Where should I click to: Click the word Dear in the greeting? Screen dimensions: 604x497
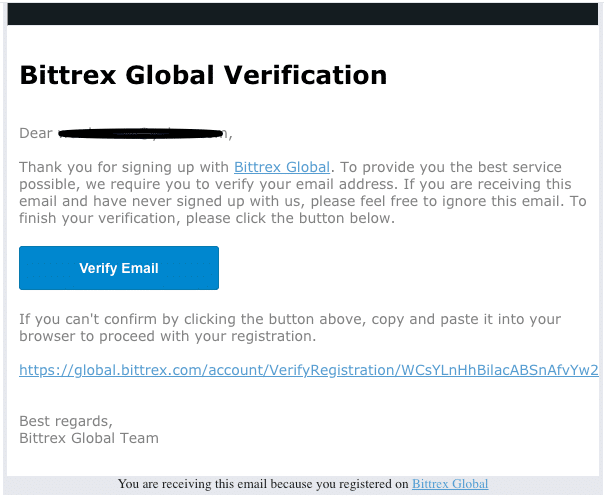coord(36,133)
